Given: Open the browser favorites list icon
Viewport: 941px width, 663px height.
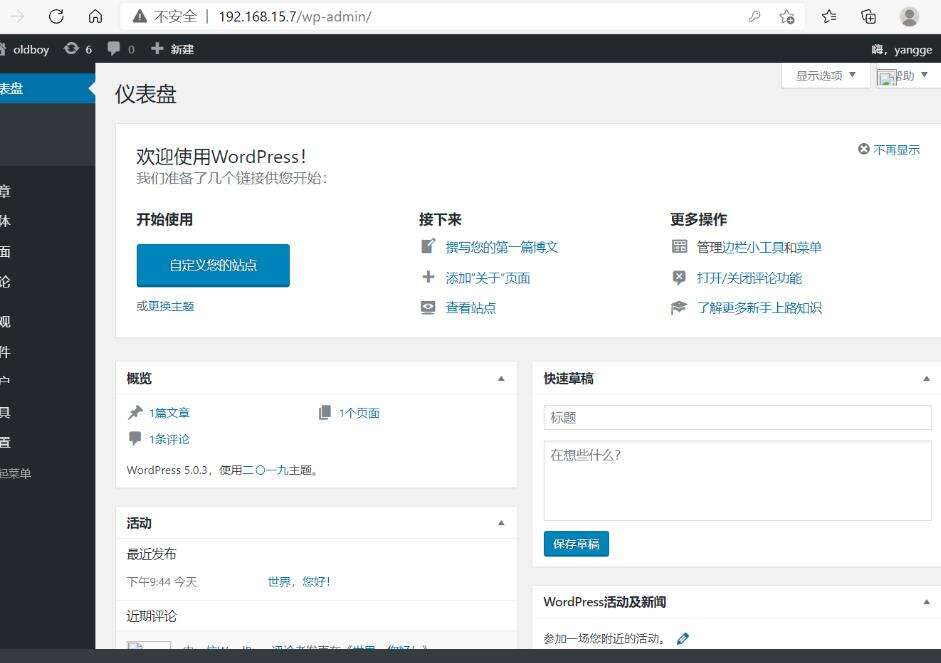Looking at the screenshot, I should pyautogui.click(x=829, y=17).
